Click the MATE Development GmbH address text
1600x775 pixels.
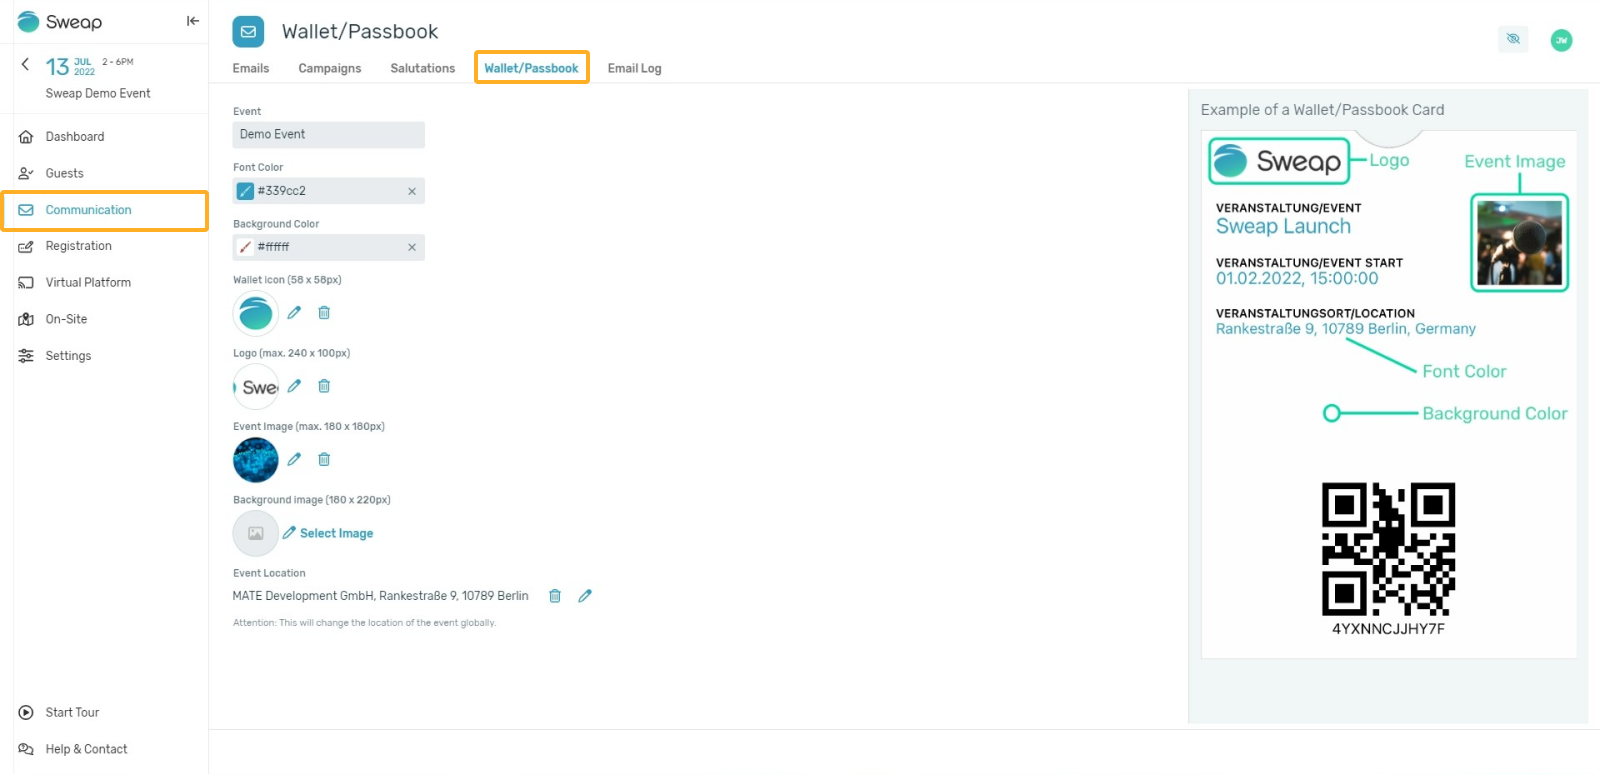click(x=381, y=596)
